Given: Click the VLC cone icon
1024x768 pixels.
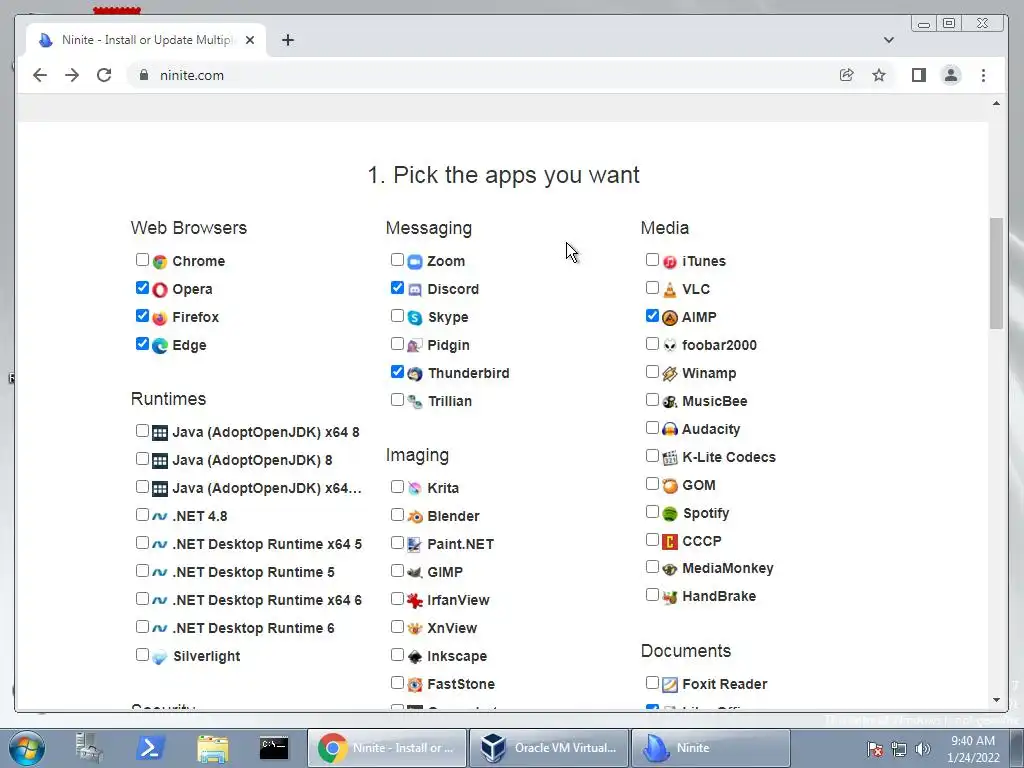Looking at the screenshot, I should (x=670, y=290).
